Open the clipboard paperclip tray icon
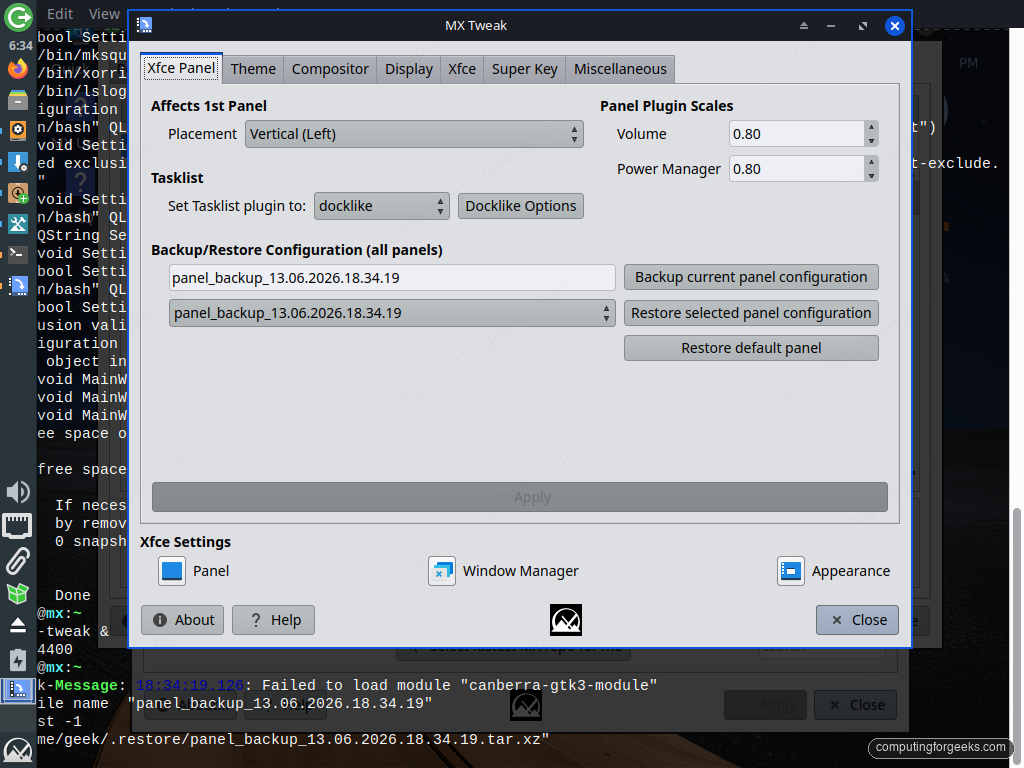1024x768 pixels. pyautogui.click(x=18, y=560)
